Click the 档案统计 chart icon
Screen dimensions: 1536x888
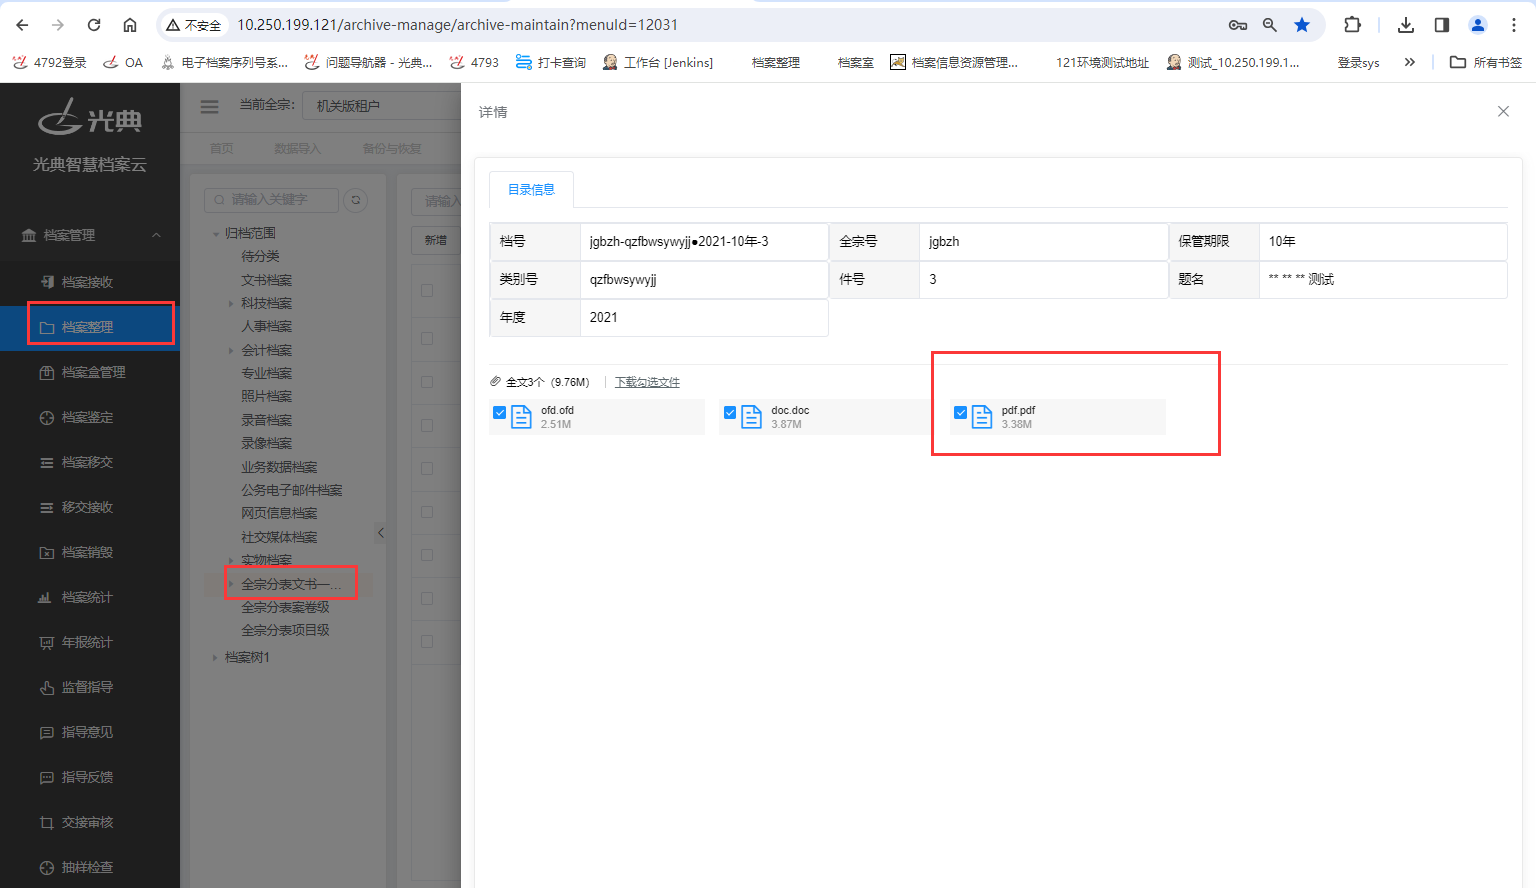click(x=45, y=597)
